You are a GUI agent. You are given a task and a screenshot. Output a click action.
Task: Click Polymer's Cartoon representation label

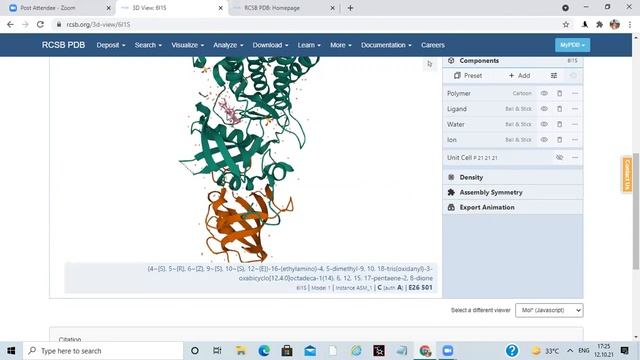[522, 93]
